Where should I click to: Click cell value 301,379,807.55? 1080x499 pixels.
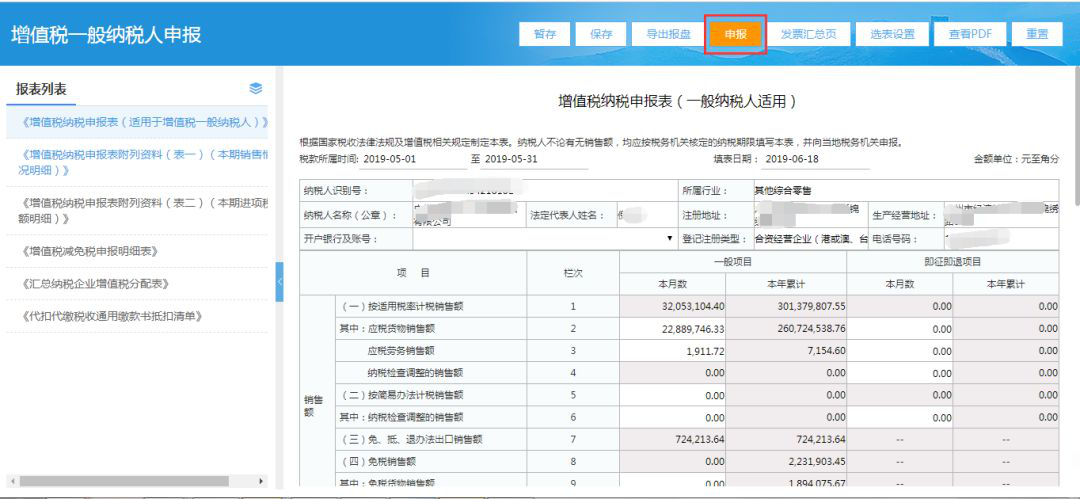[x=786, y=306]
